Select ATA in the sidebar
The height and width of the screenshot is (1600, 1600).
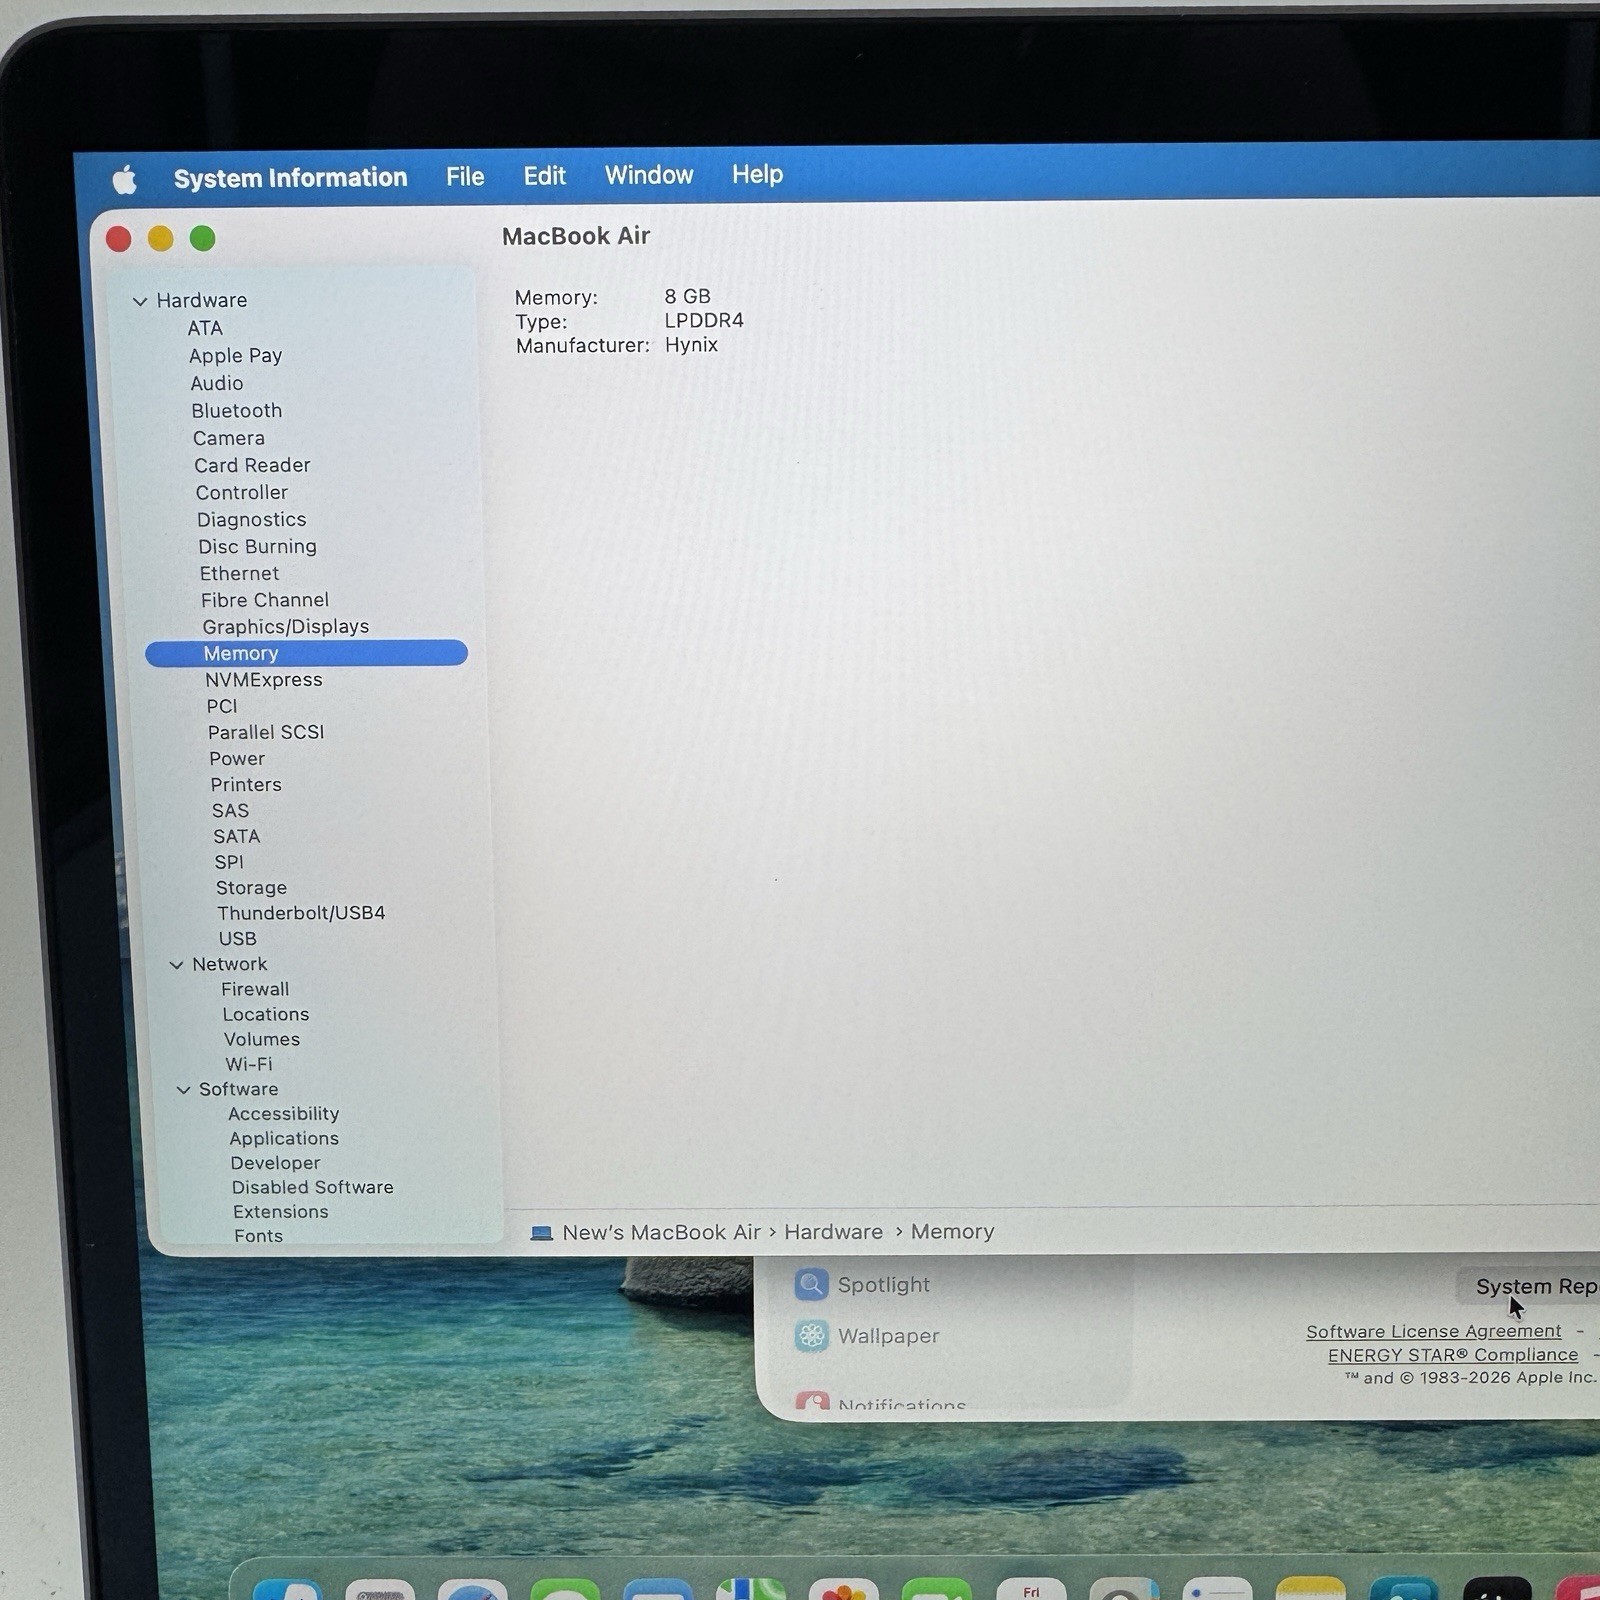[205, 328]
